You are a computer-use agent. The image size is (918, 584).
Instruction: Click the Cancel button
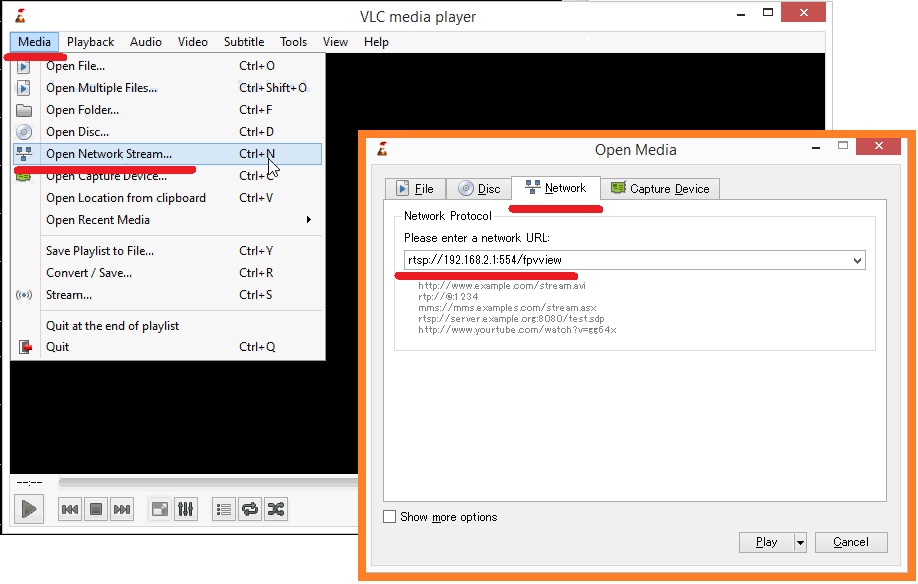pyautogui.click(x=850, y=542)
